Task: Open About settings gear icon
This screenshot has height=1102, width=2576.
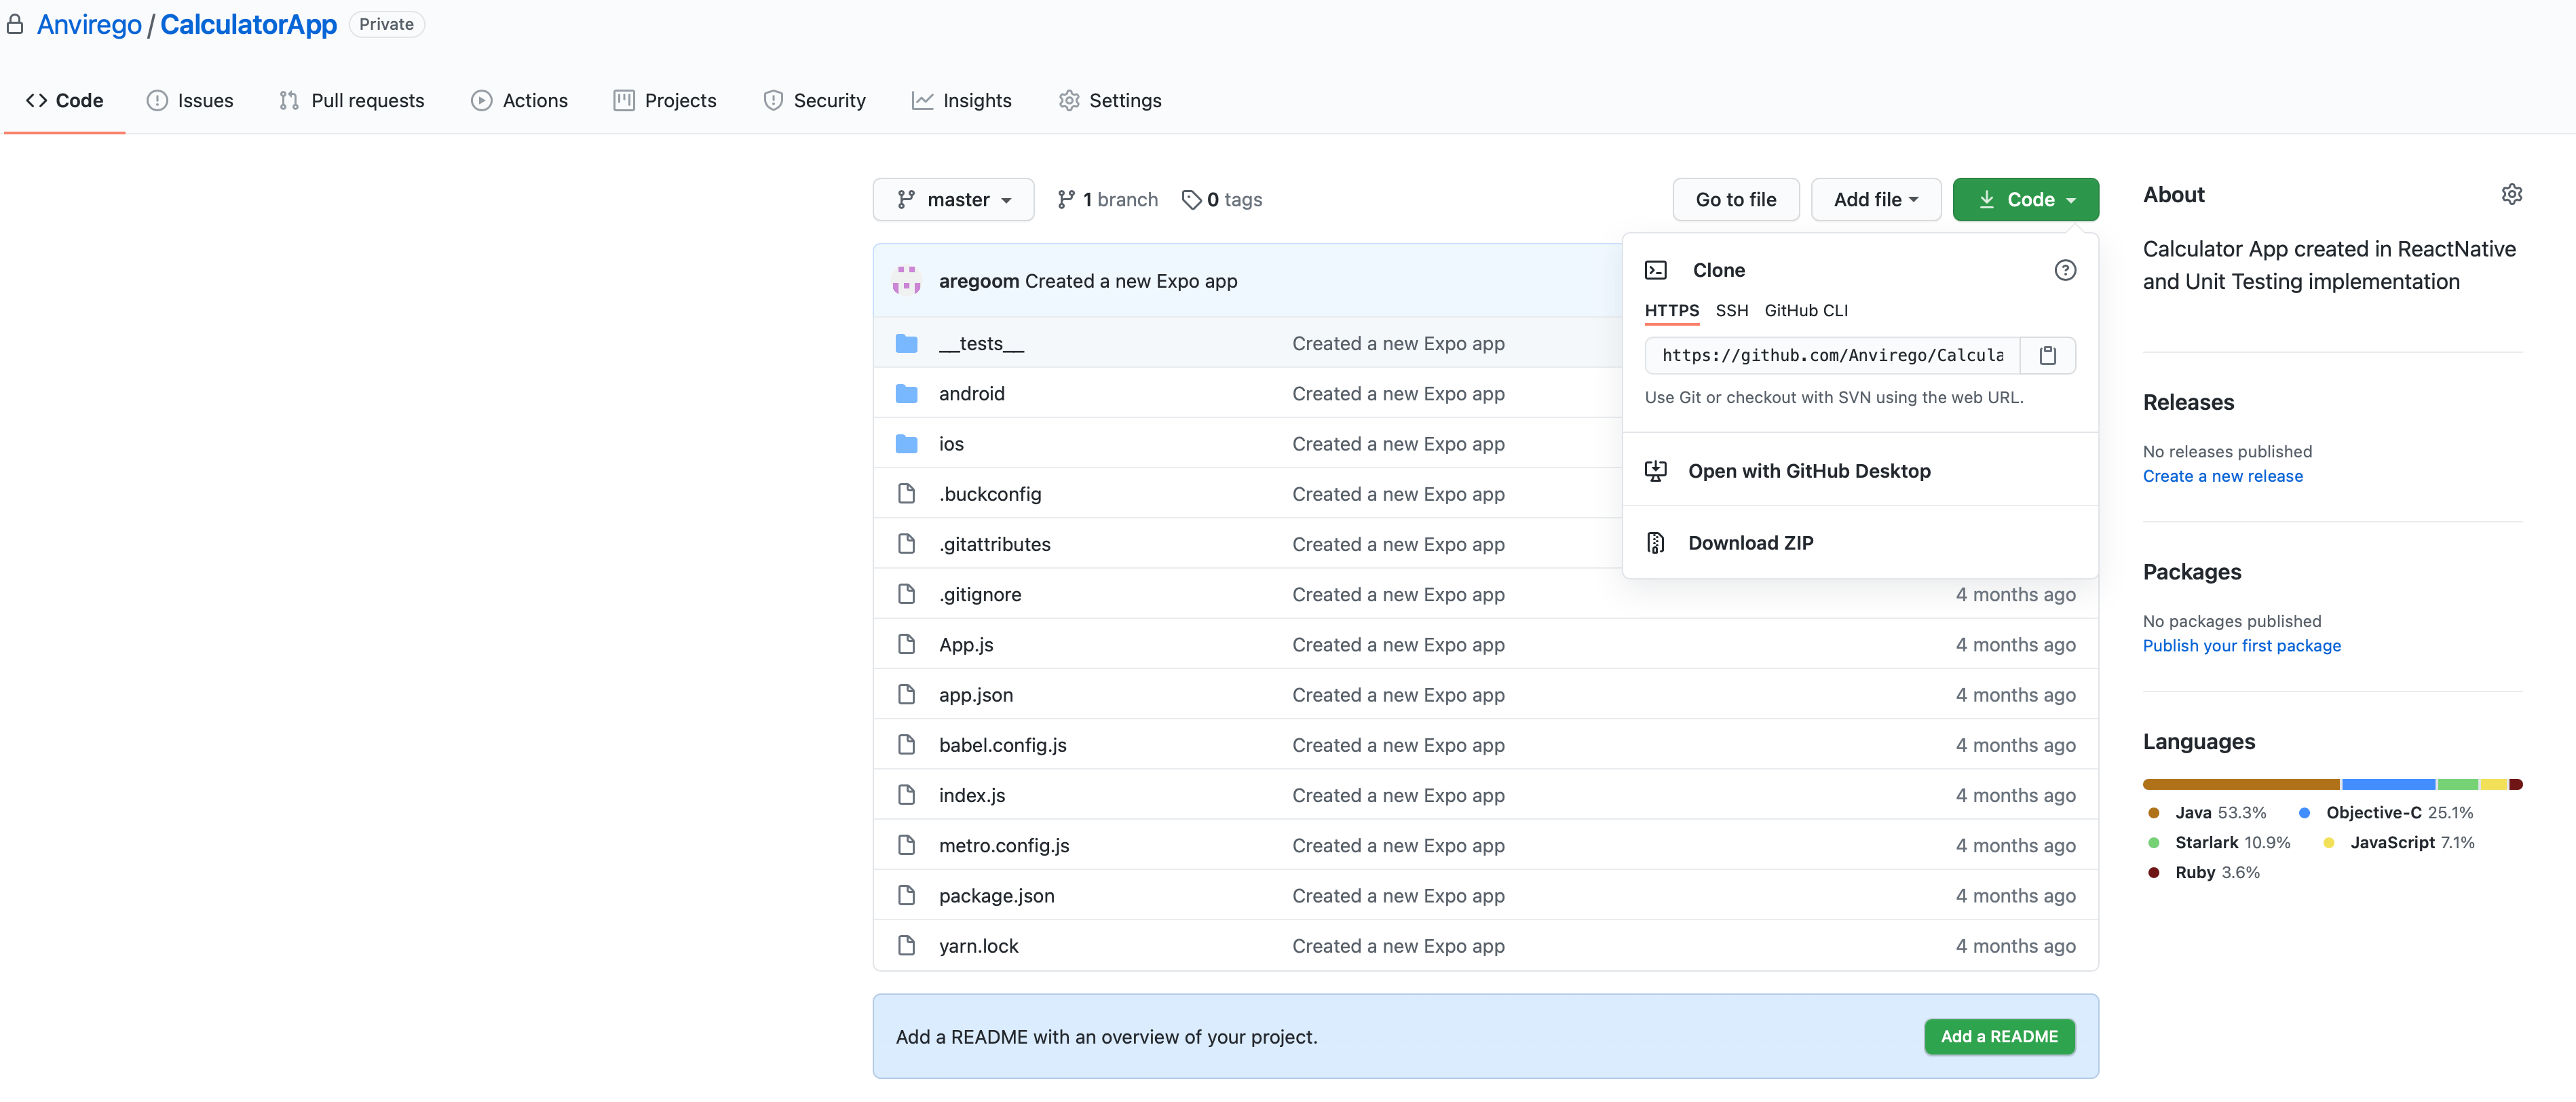Action: coord(2511,194)
